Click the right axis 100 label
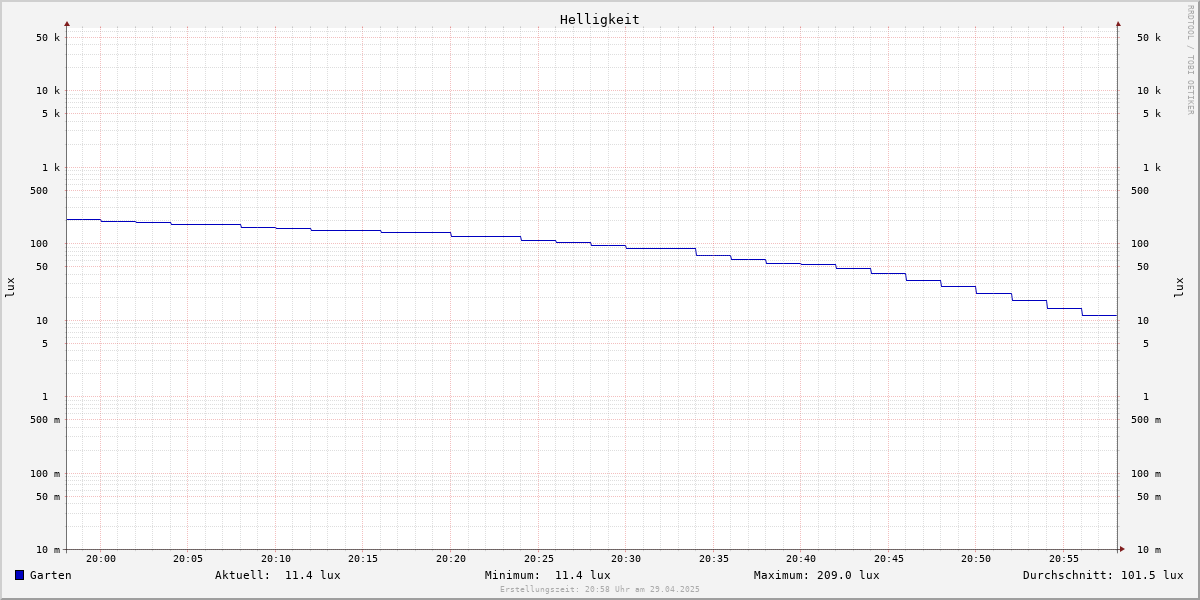 (1140, 244)
